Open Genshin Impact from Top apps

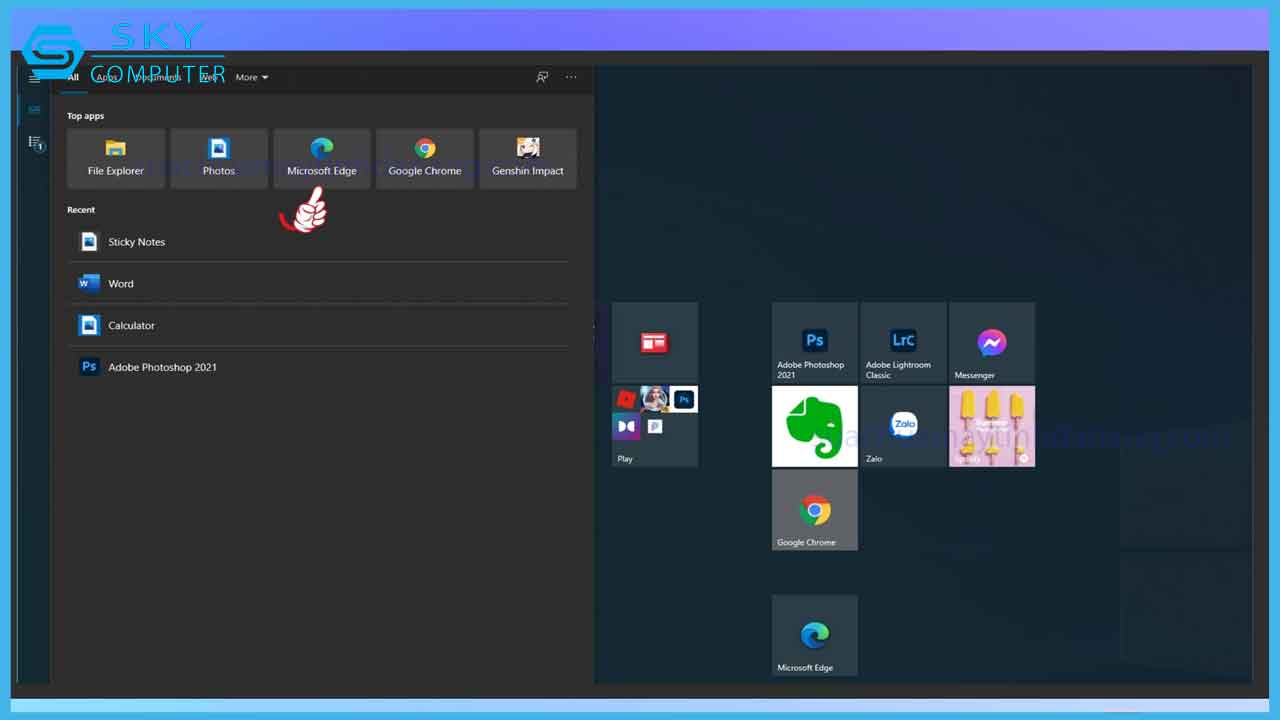click(528, 158)
